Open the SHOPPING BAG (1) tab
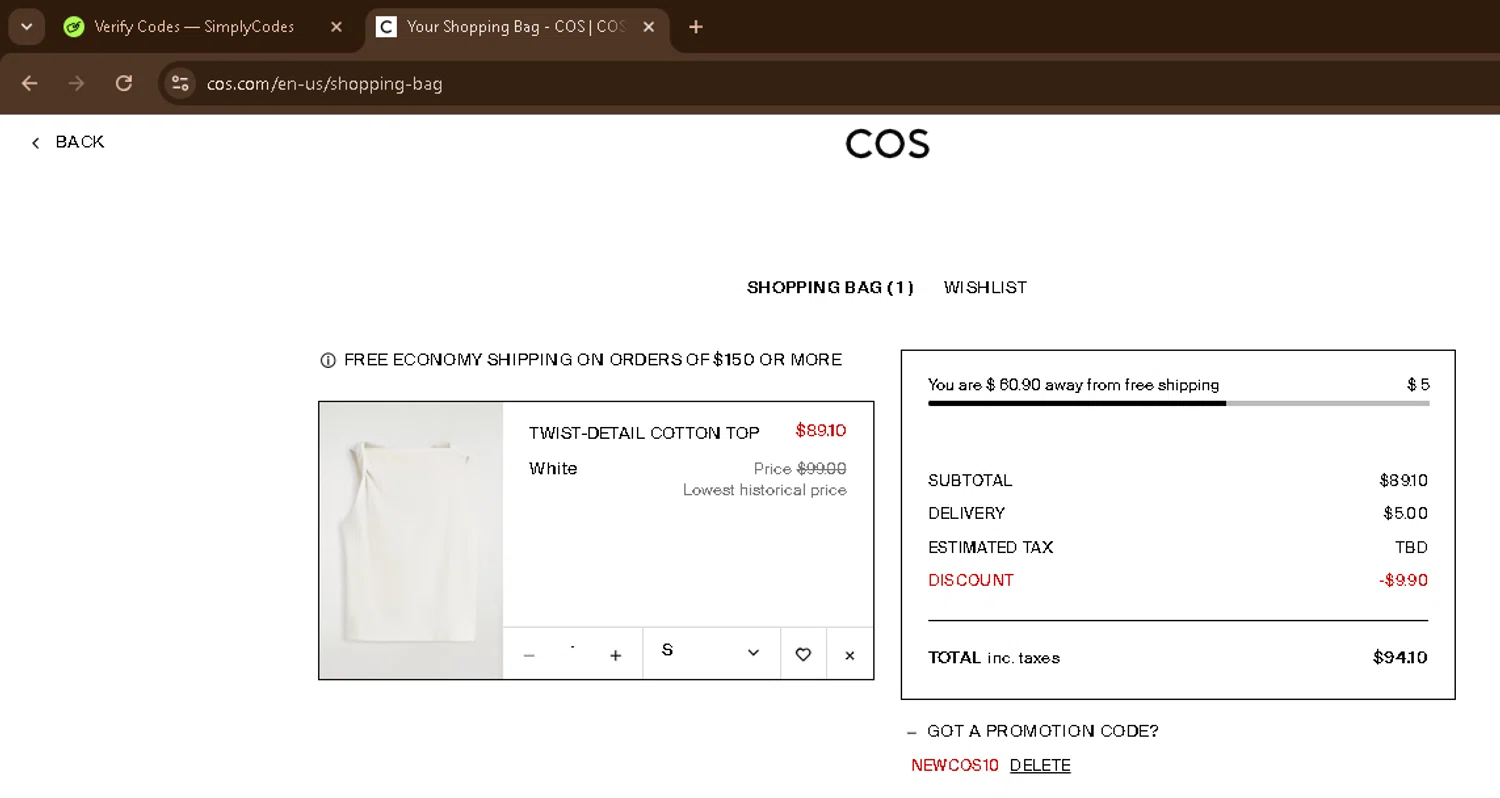 coord(830,287)
